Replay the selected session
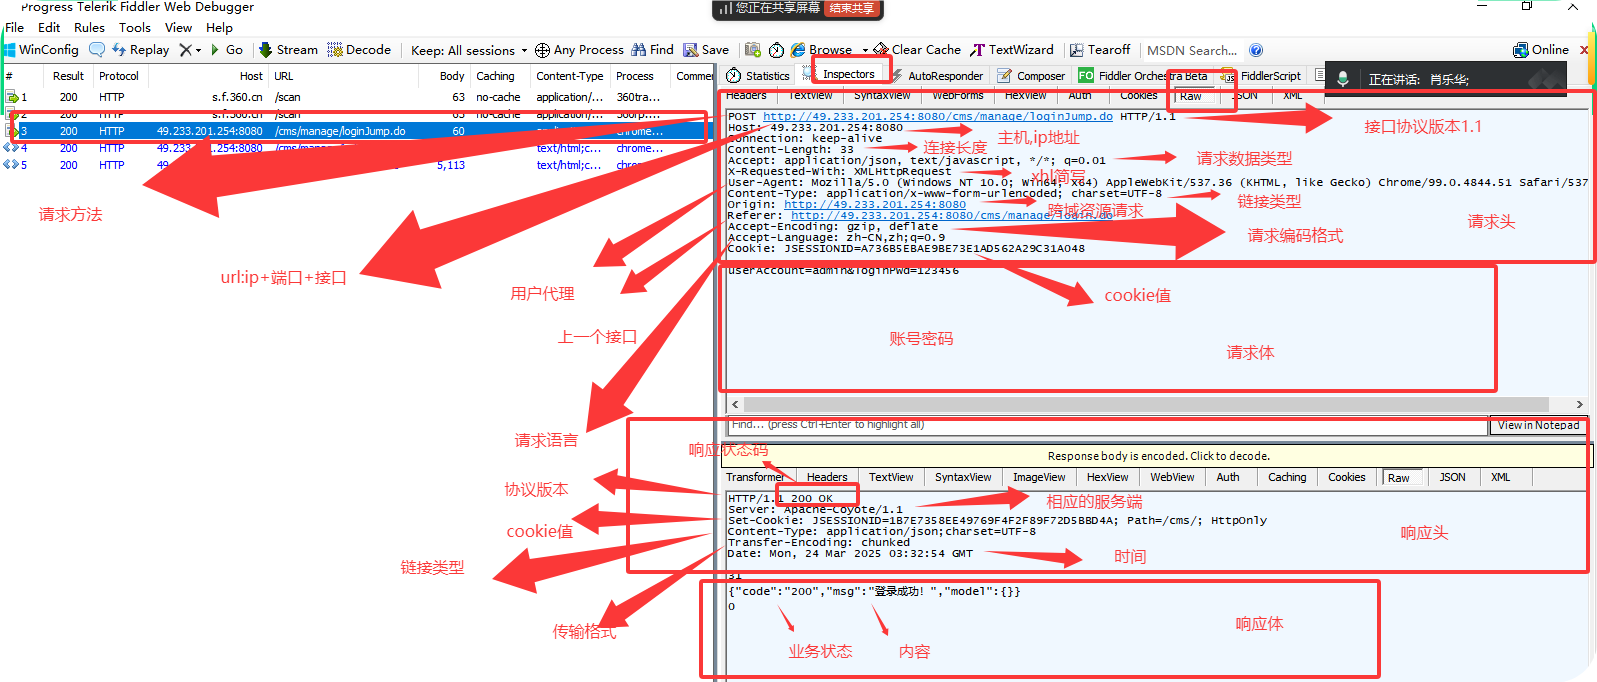 [x=141, y=50]
